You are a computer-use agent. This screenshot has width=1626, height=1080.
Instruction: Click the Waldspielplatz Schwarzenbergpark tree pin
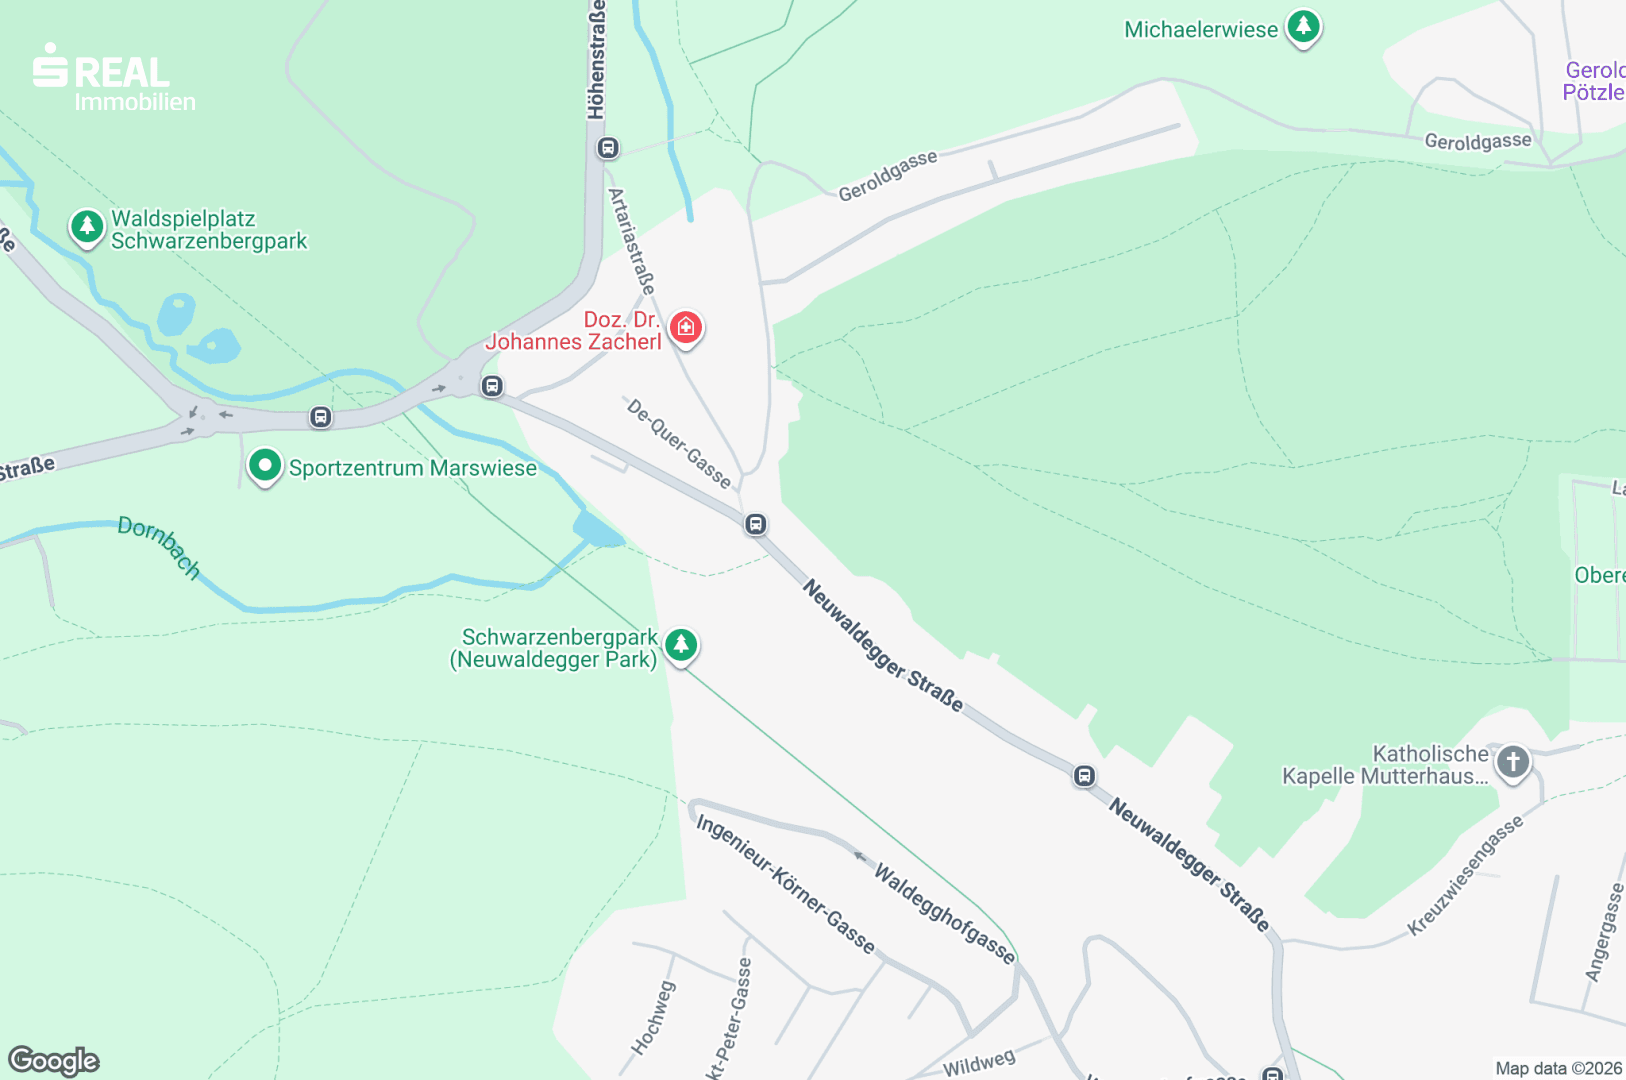(87, 228)
